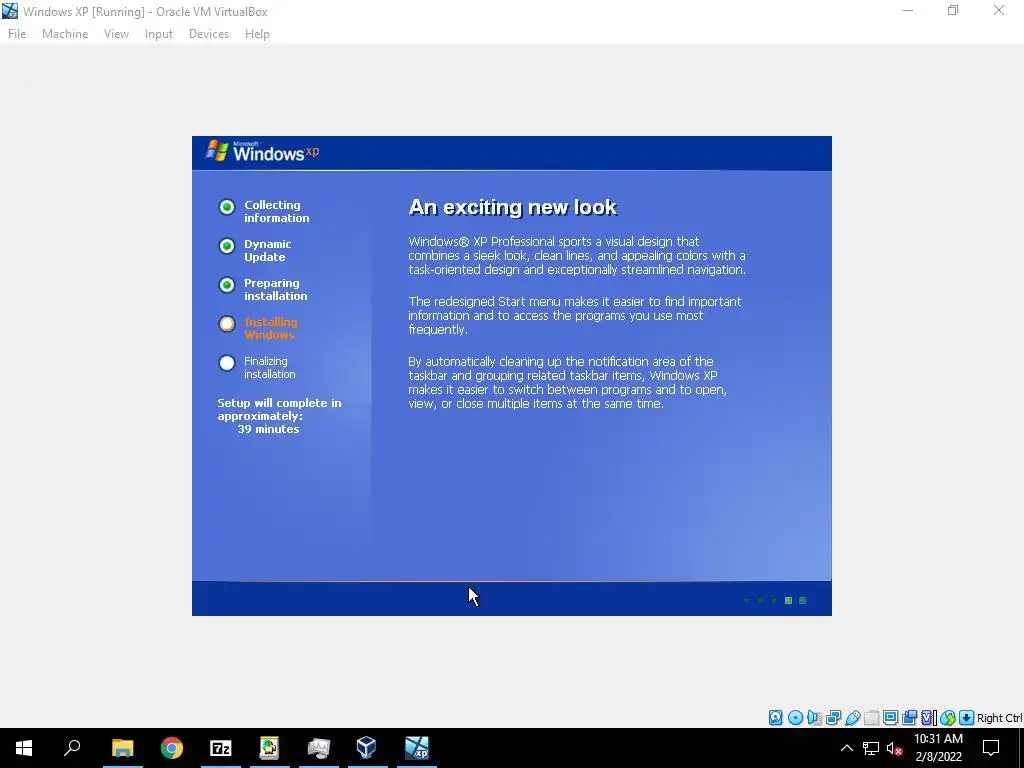The height and width of the screenshot is (768, 1024).
Task: Minimize the VirtualBox window
Action: click(x=908, y=11)
